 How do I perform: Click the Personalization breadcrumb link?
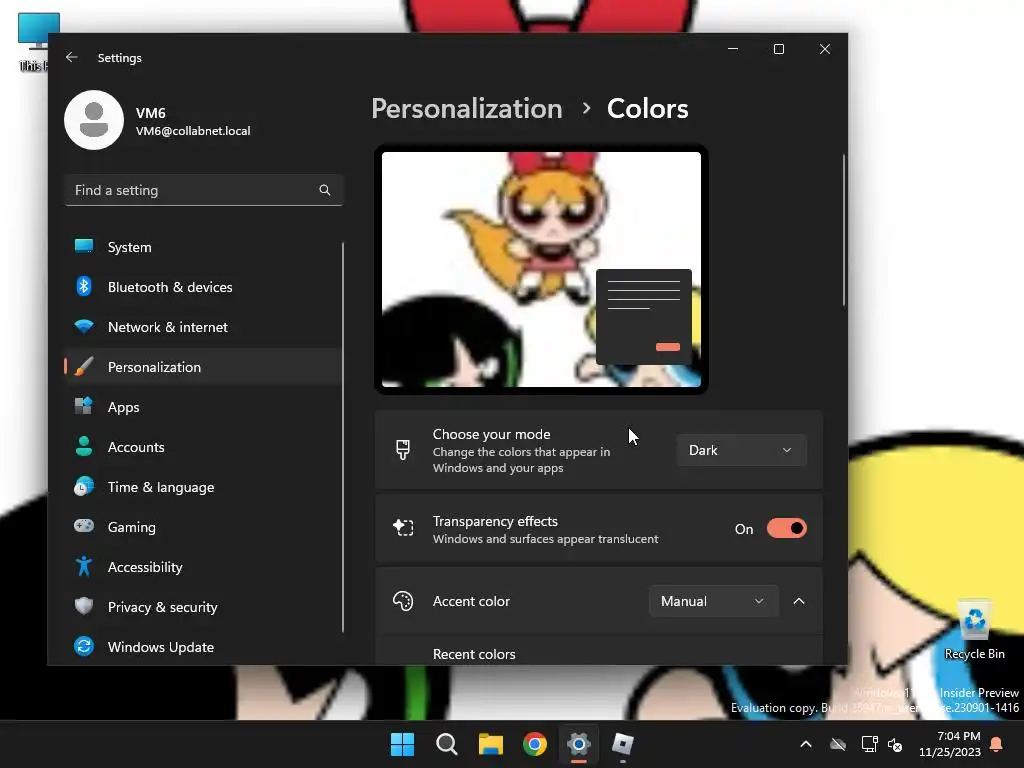tap(466, 108)
